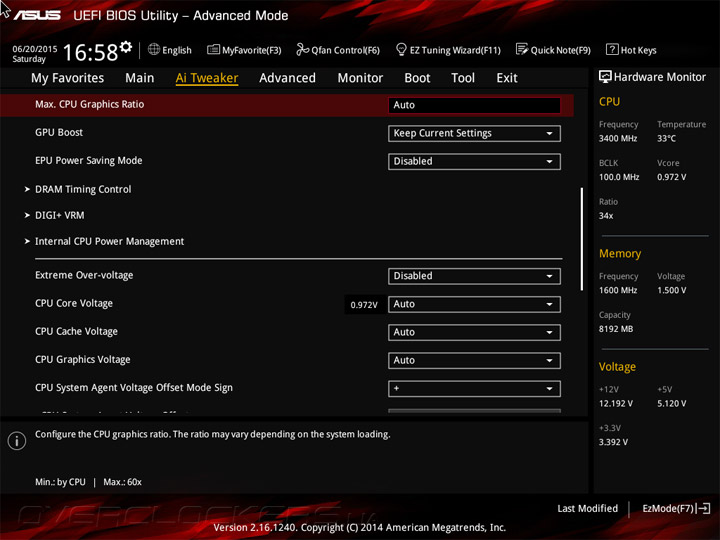Open the EPU Power Saving Mode dropdown
This screenshot has height=540, width=720.
pos(474,161)
